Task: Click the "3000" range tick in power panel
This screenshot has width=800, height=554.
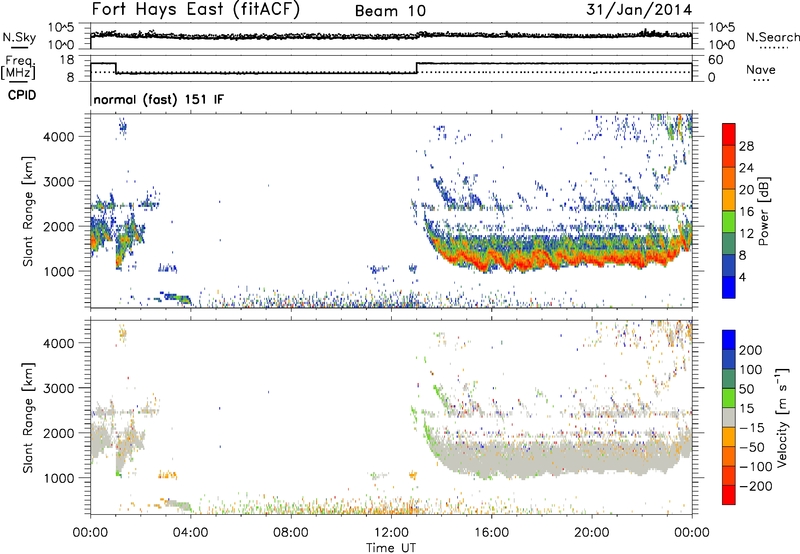Action: (x=58, y=182)
